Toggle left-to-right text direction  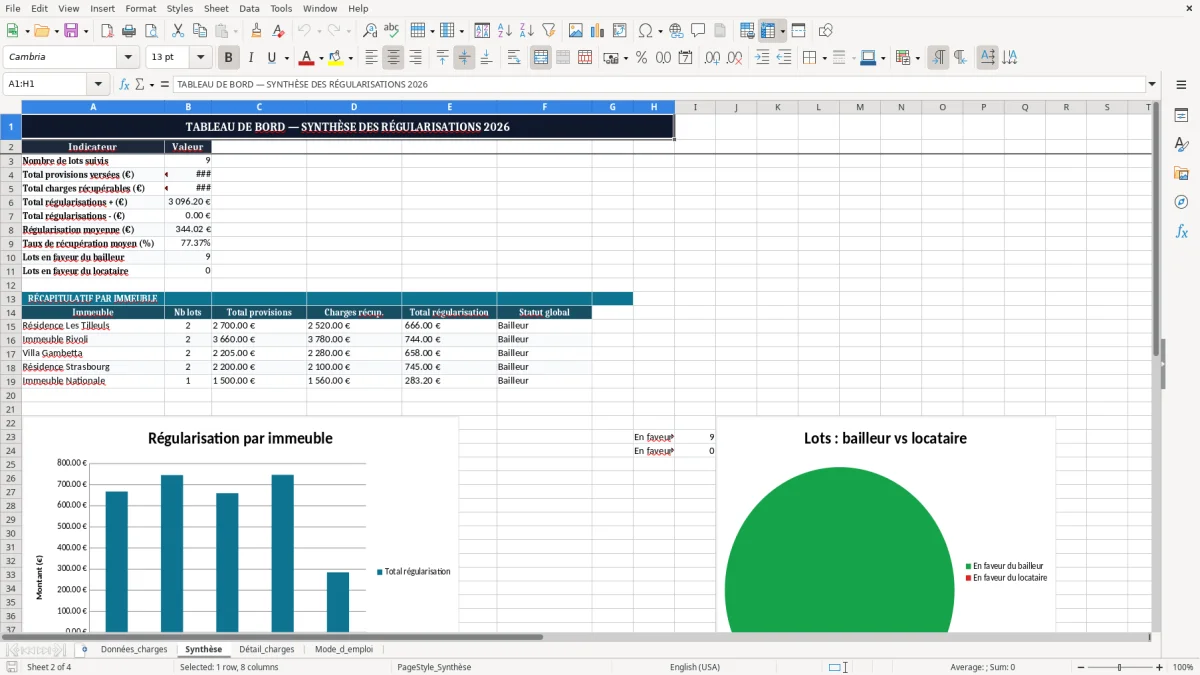pyautogui.click(x=938, y=58)
